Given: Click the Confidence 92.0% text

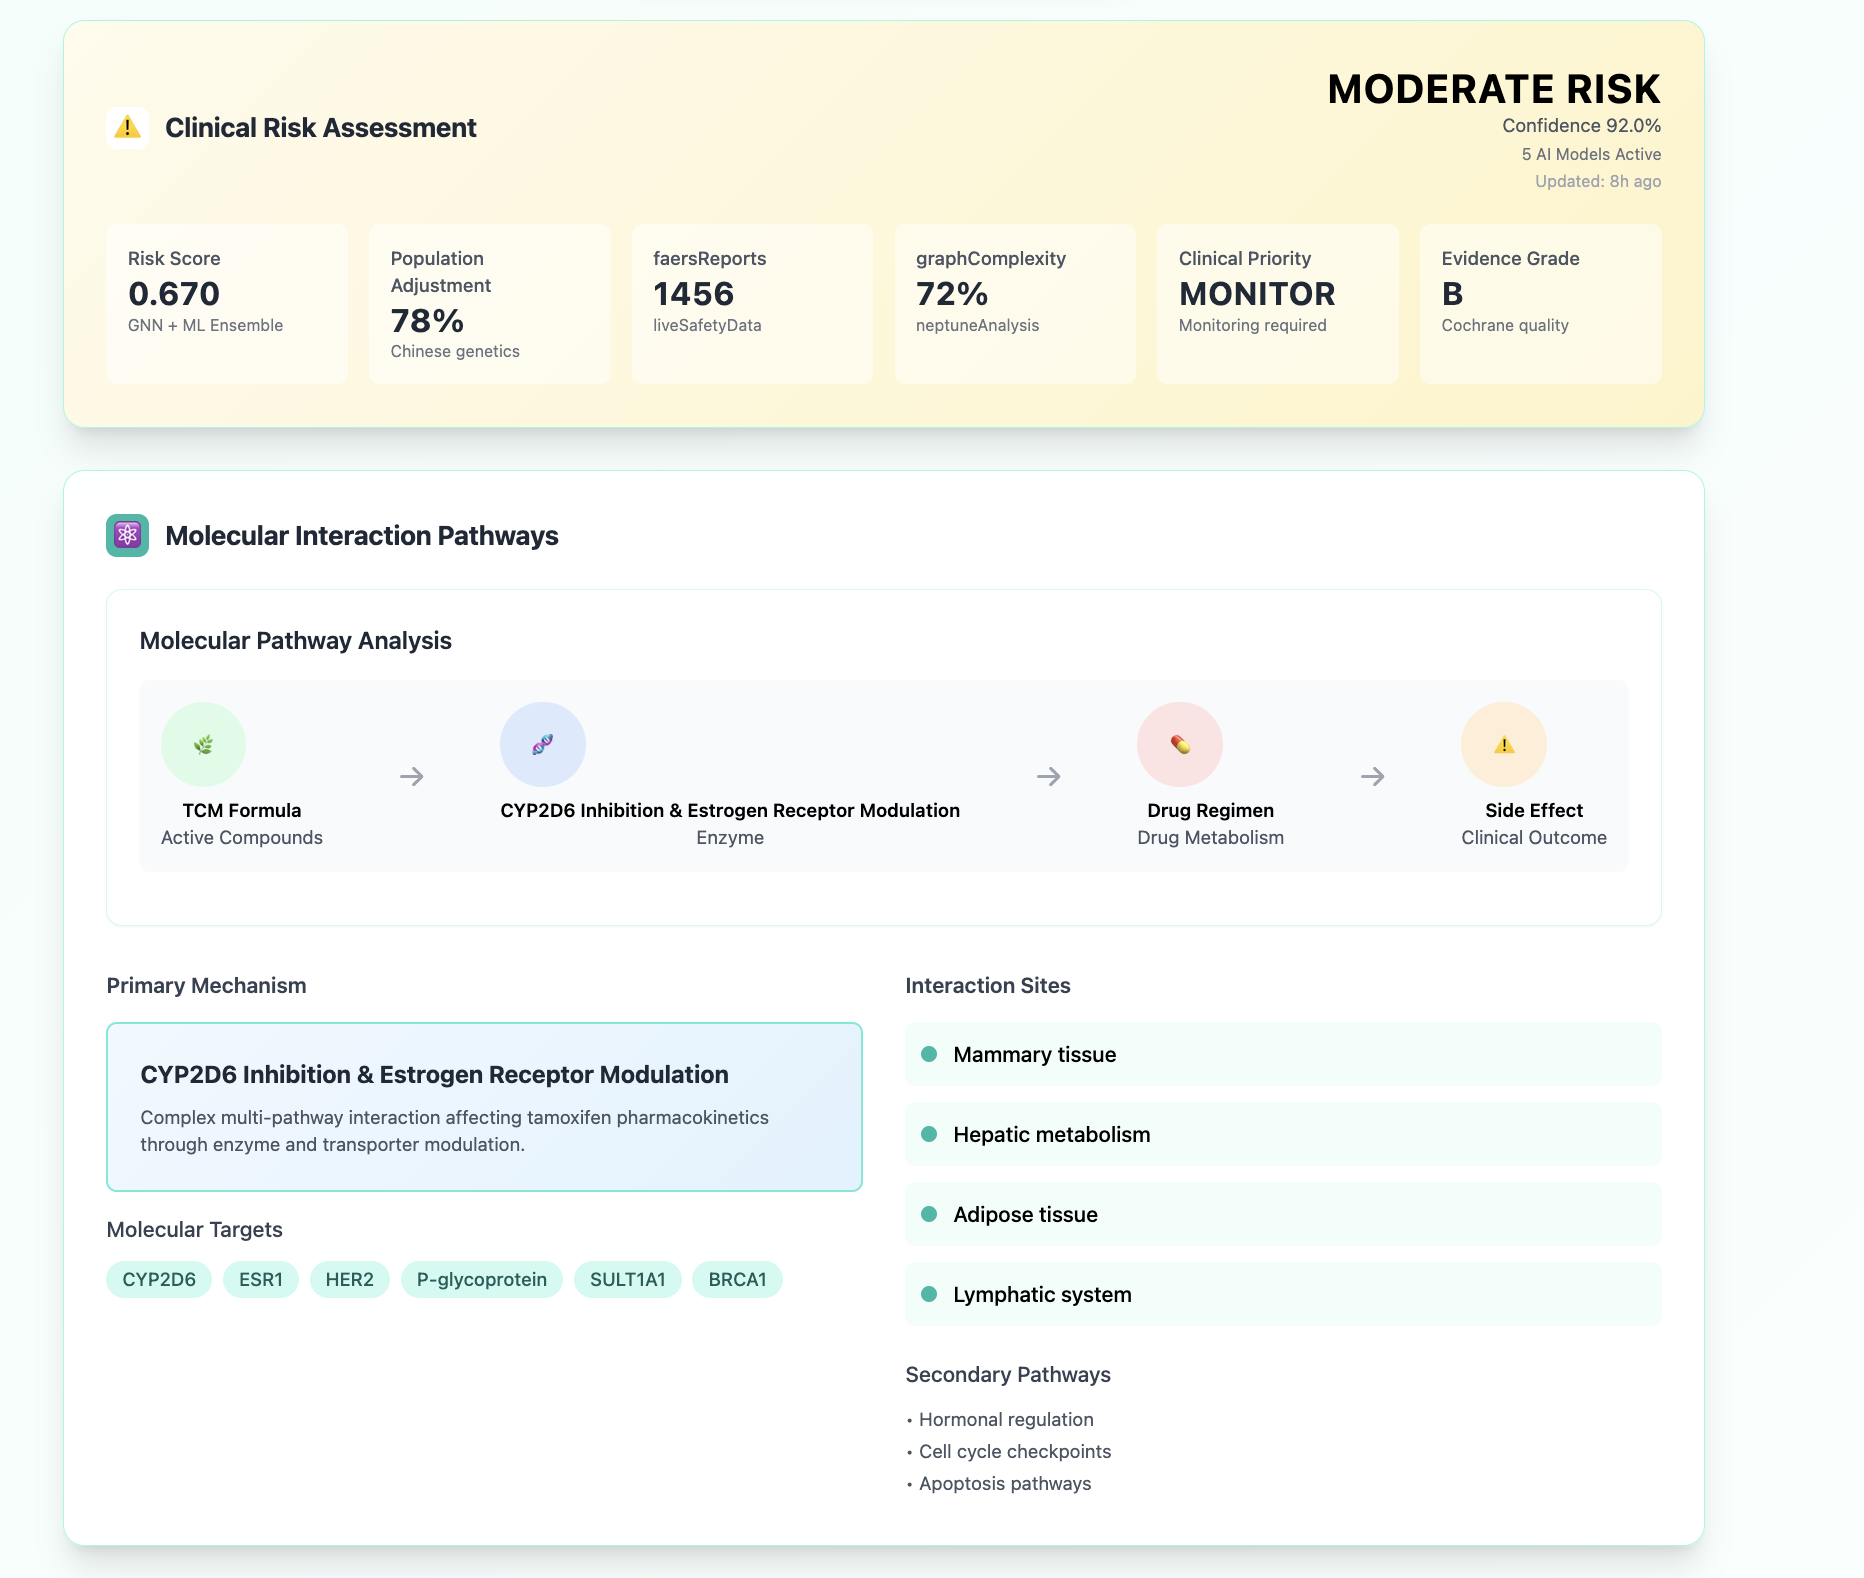Looking at the screenshot, I should click(x=1582, y=126).
